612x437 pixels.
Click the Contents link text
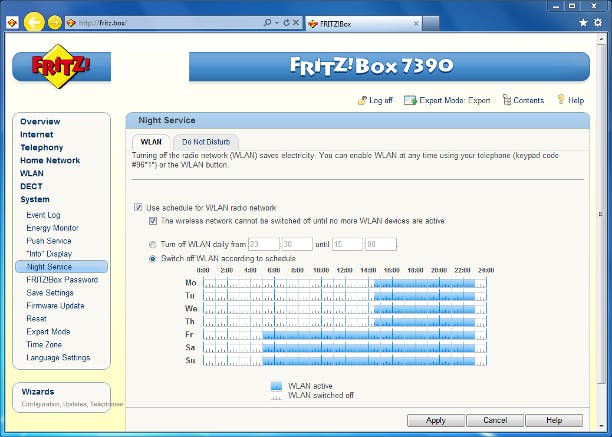[528, 100]
